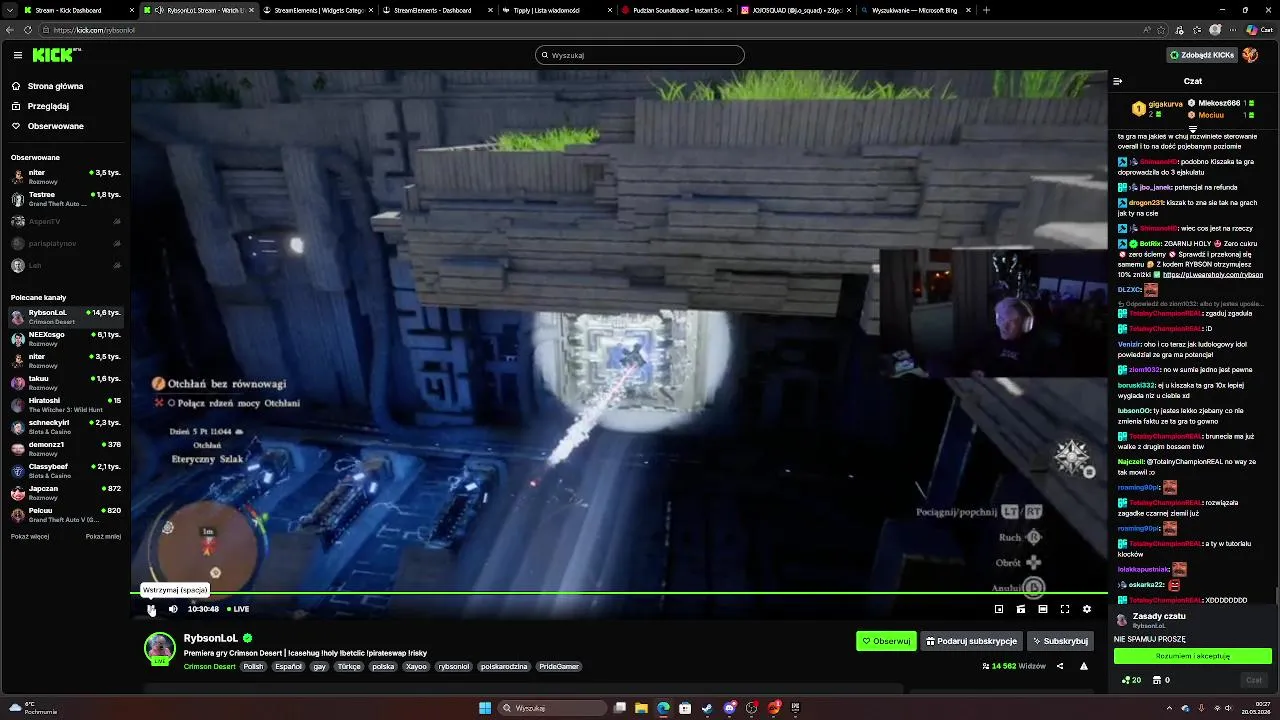Screen dimensions: 1280x720
Task: Jump to LIVE indicator in player
Action: coord(238,609)
